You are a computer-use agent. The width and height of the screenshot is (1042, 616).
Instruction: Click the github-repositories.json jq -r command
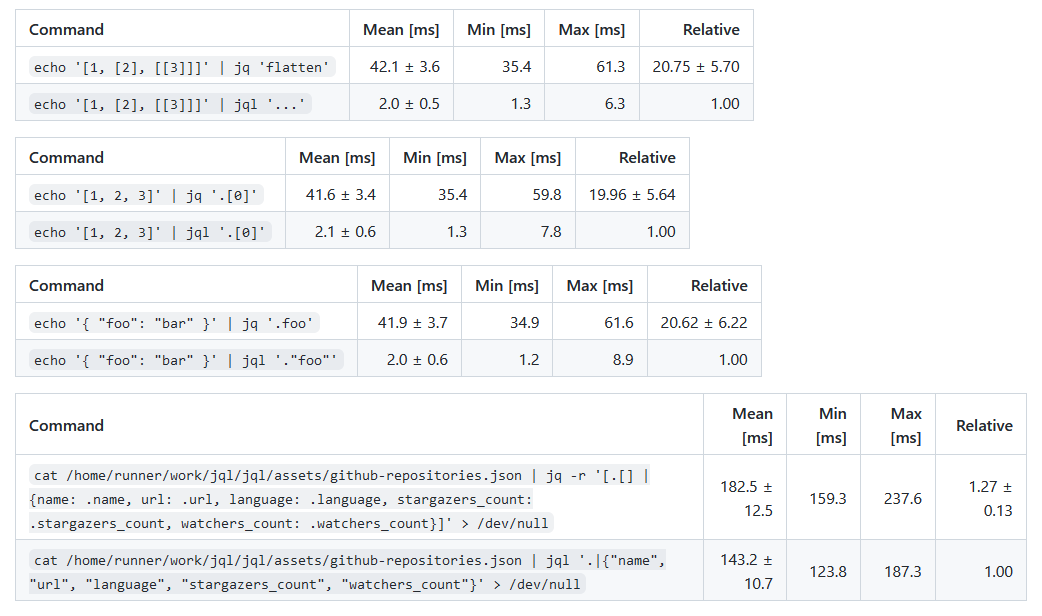[x=340, y=499]
